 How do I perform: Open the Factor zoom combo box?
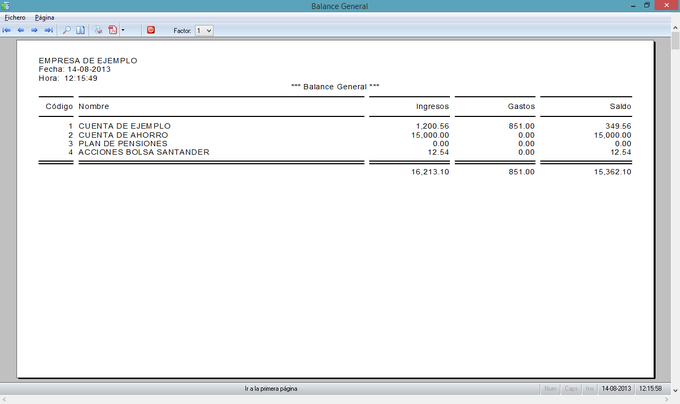[204, 31]
